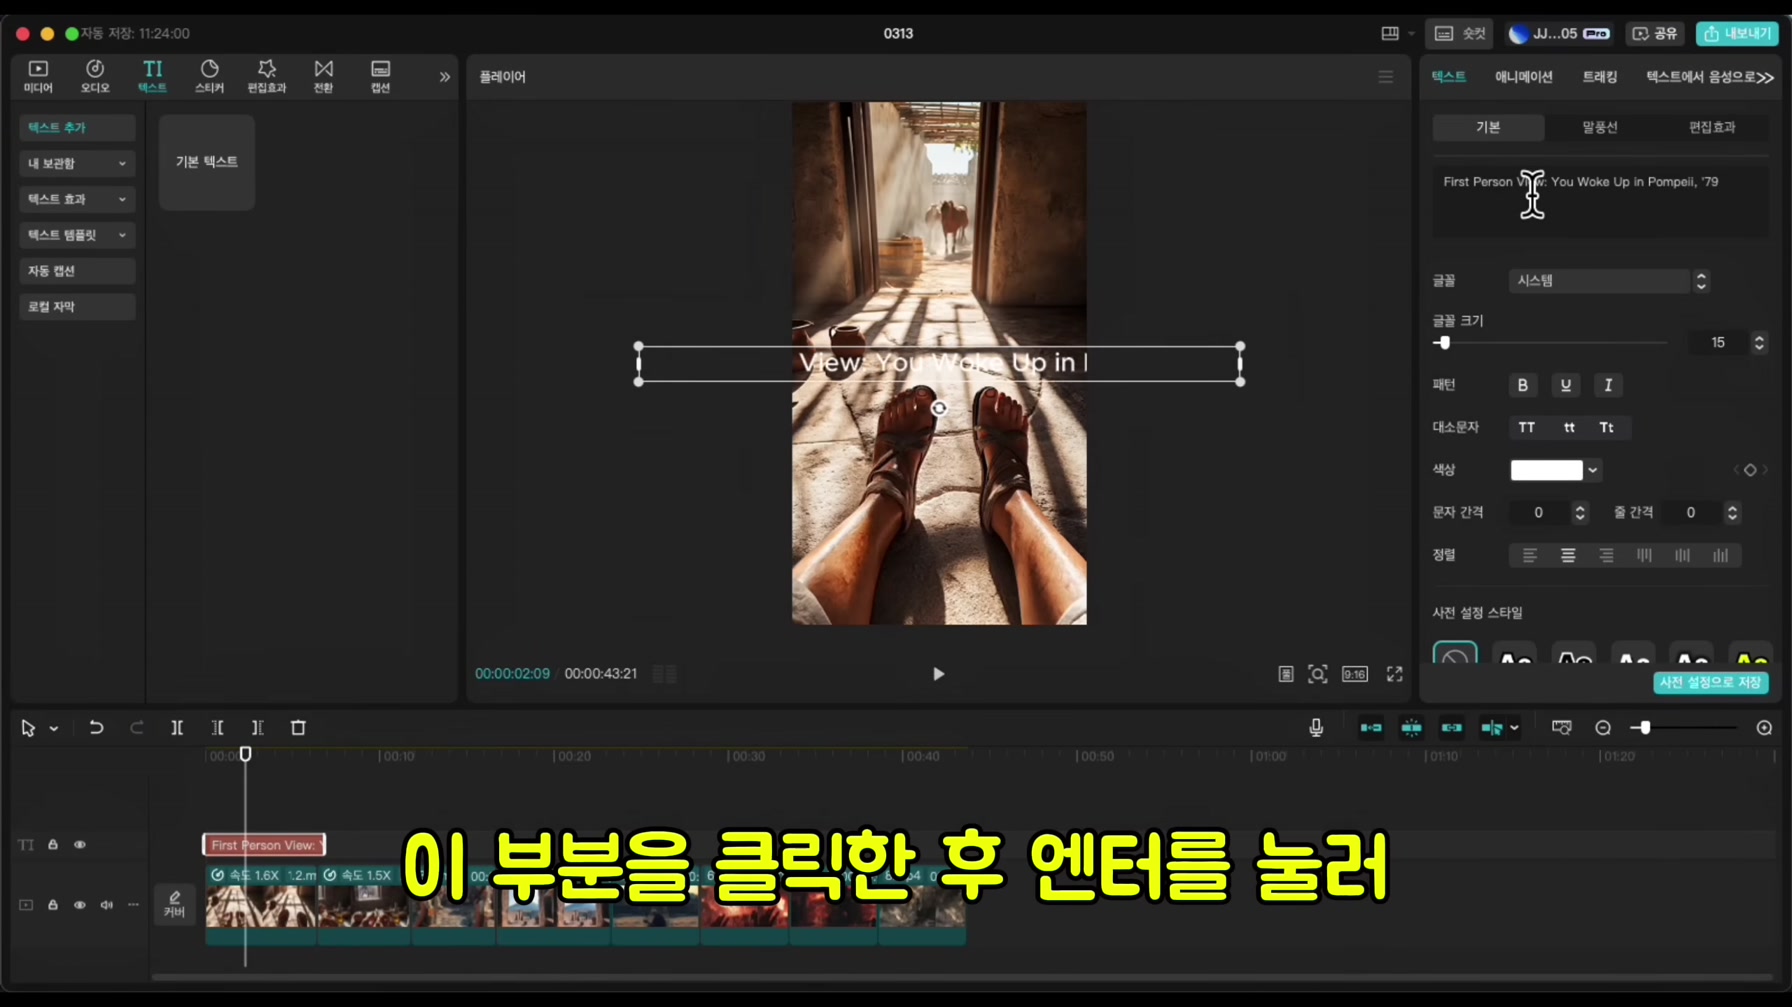This screenshot has width=1792, height=1007.
Task: Set text to uppercase TT
Action: (1527, 427)
